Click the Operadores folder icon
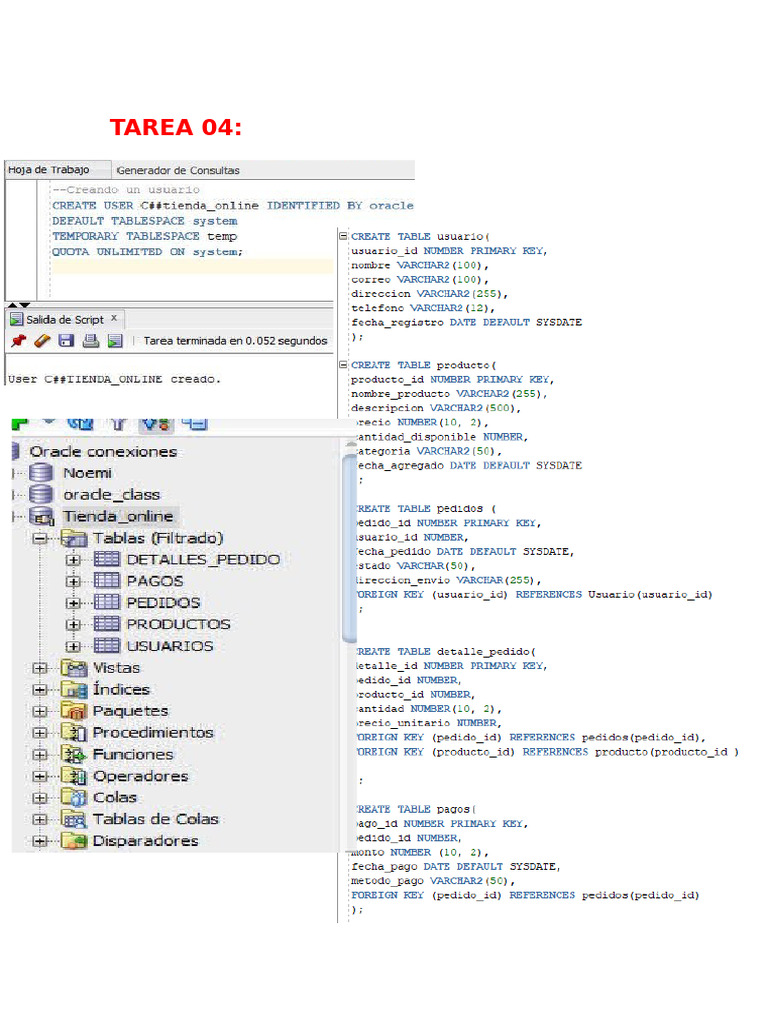This screenshot has height=1024, width=768. [74, 776]
